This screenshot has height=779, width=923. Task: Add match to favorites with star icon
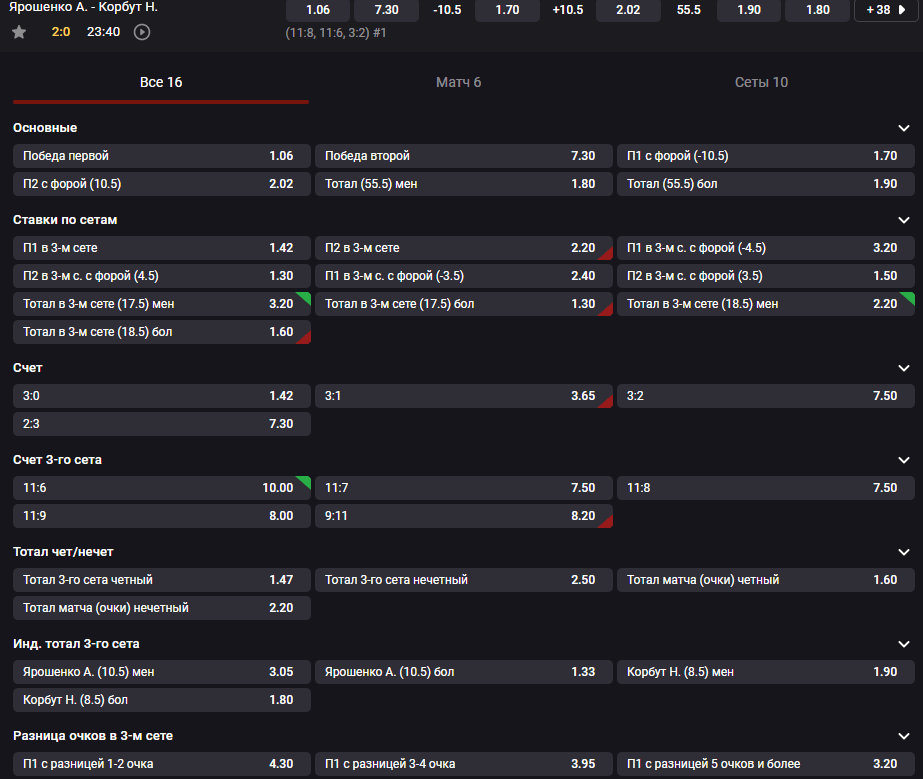pos(19,32)
